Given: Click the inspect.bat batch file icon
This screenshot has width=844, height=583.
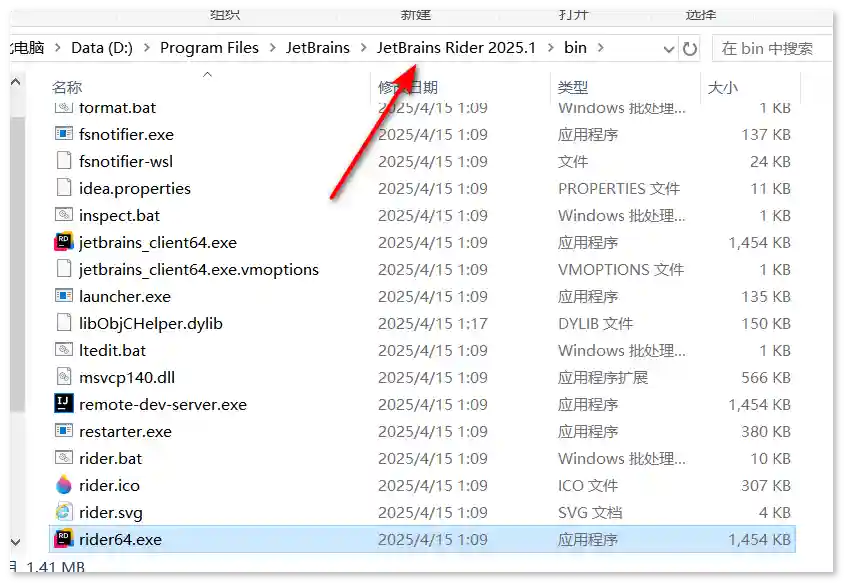Looking at the screenshot, I should 64,215.
